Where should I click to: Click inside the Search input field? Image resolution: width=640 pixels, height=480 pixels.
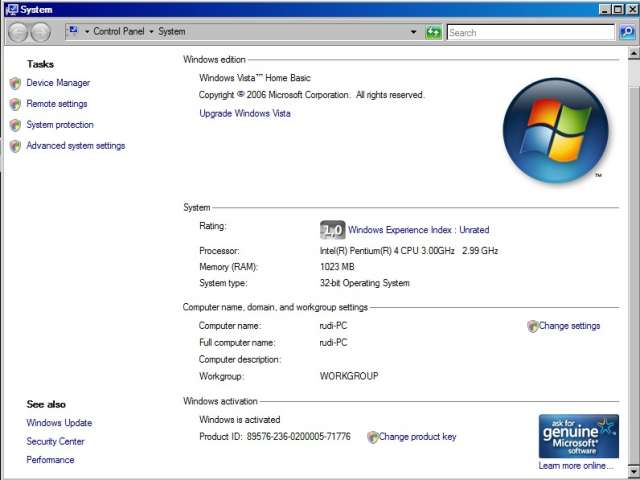click(531, 32)
